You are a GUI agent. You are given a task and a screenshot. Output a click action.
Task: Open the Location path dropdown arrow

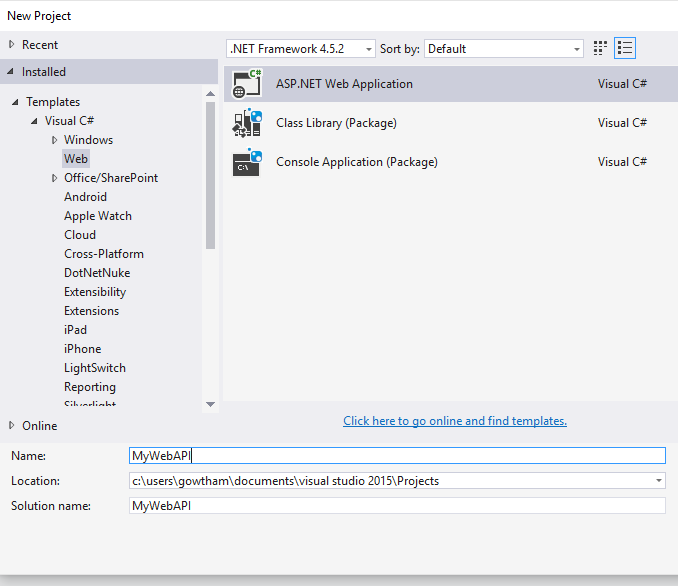pos(659,480)
